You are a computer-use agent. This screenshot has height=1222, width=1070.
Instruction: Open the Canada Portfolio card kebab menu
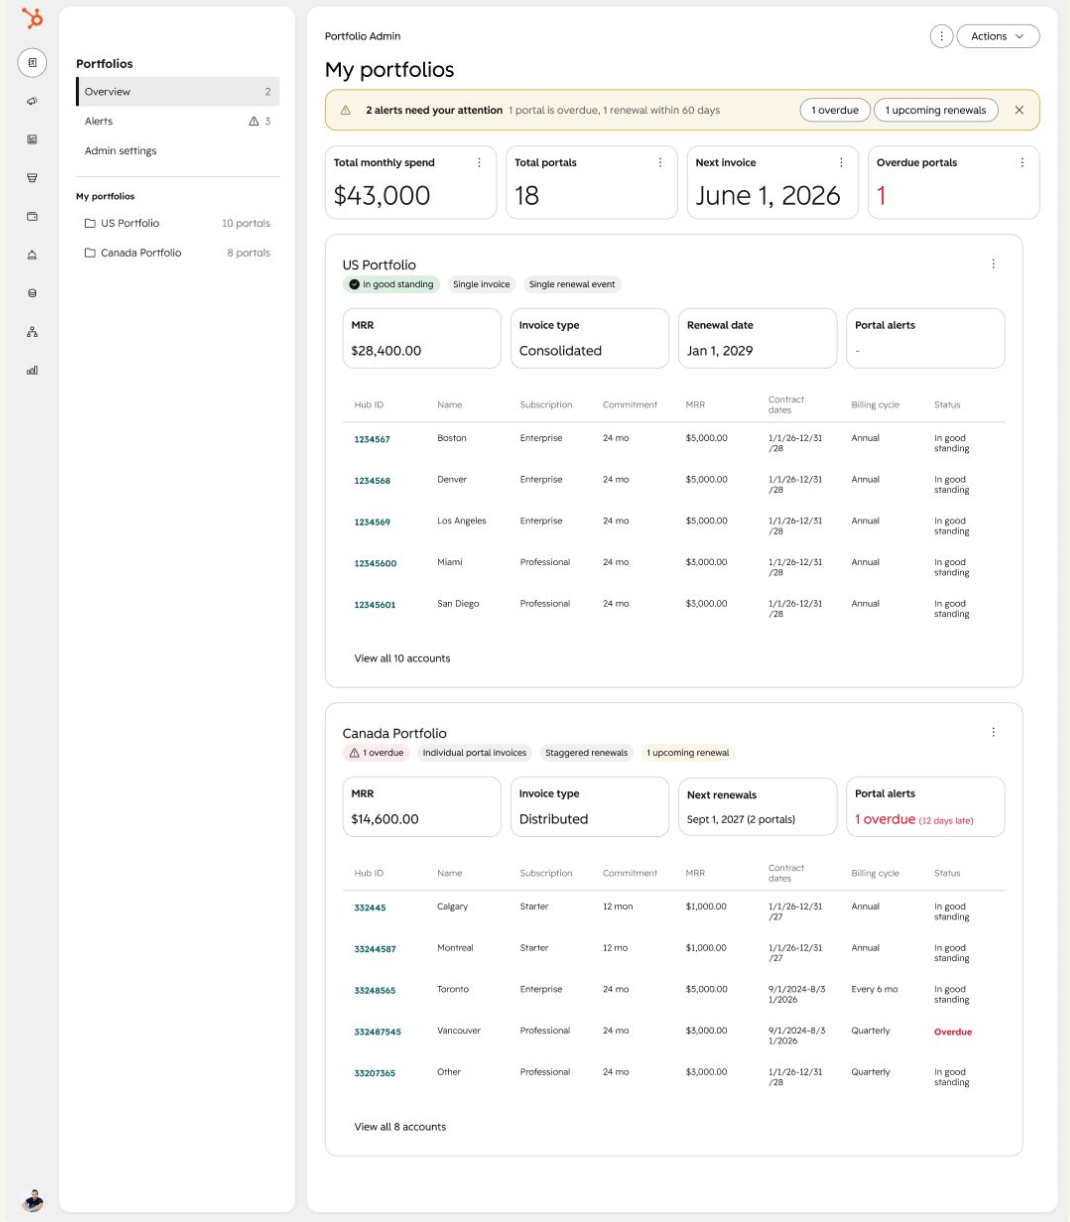point(993,732)
